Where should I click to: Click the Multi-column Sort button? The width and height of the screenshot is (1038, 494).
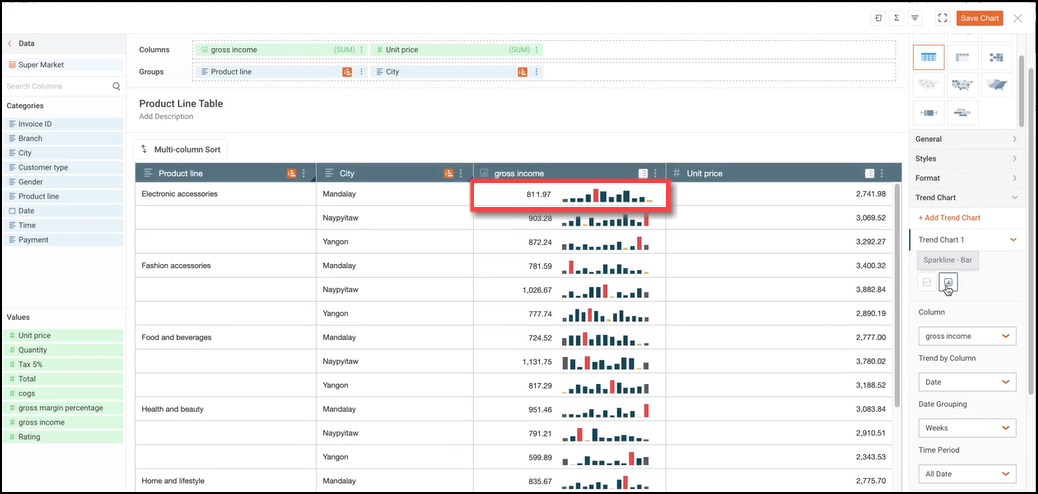(180, 149)
